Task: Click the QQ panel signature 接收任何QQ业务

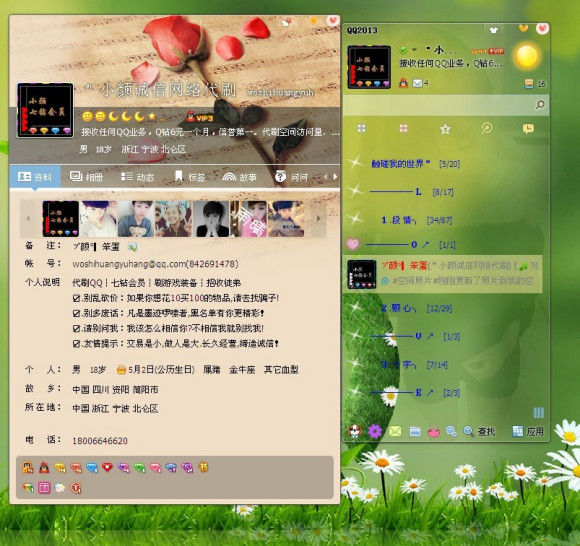Action: pos(450,64)
